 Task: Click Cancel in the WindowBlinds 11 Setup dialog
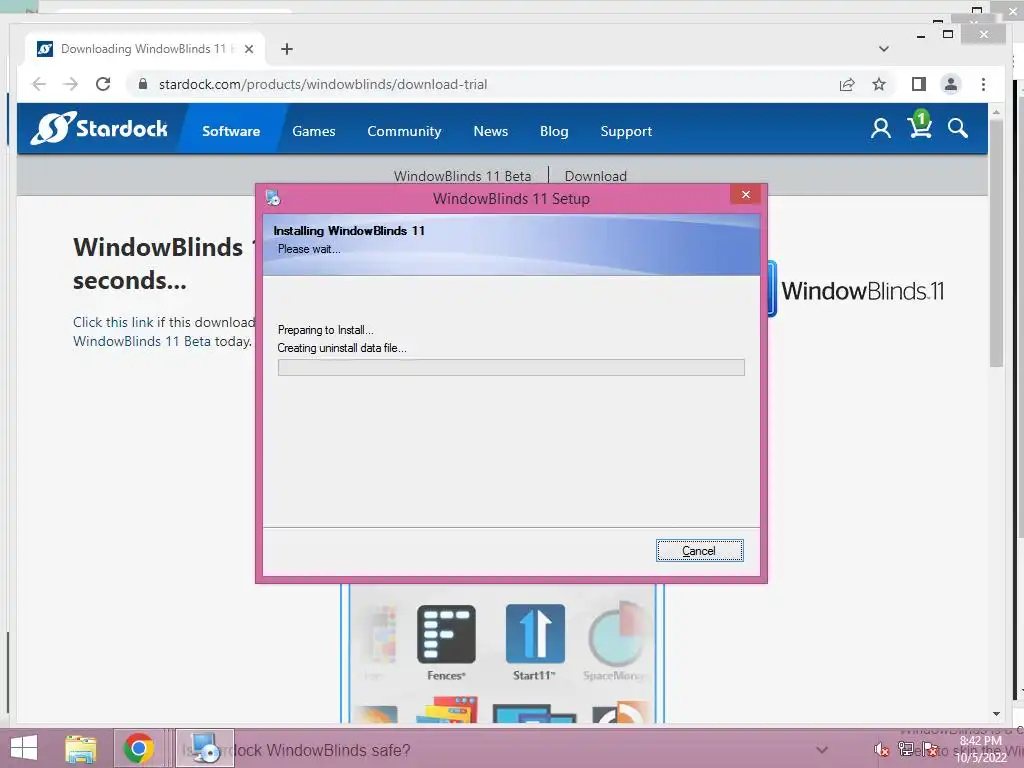pyautogui.click(x=699, y=551)
